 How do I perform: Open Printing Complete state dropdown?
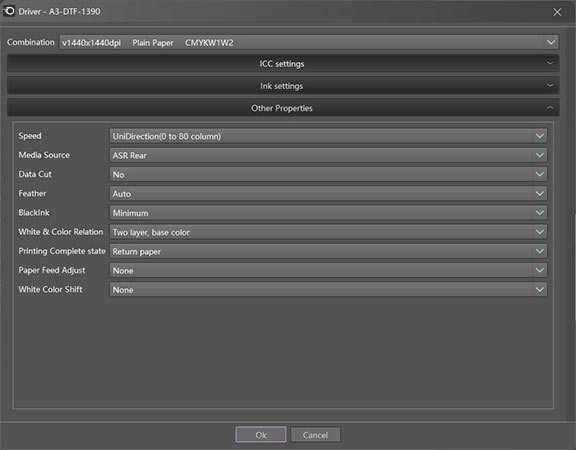(x=328, y=251)
